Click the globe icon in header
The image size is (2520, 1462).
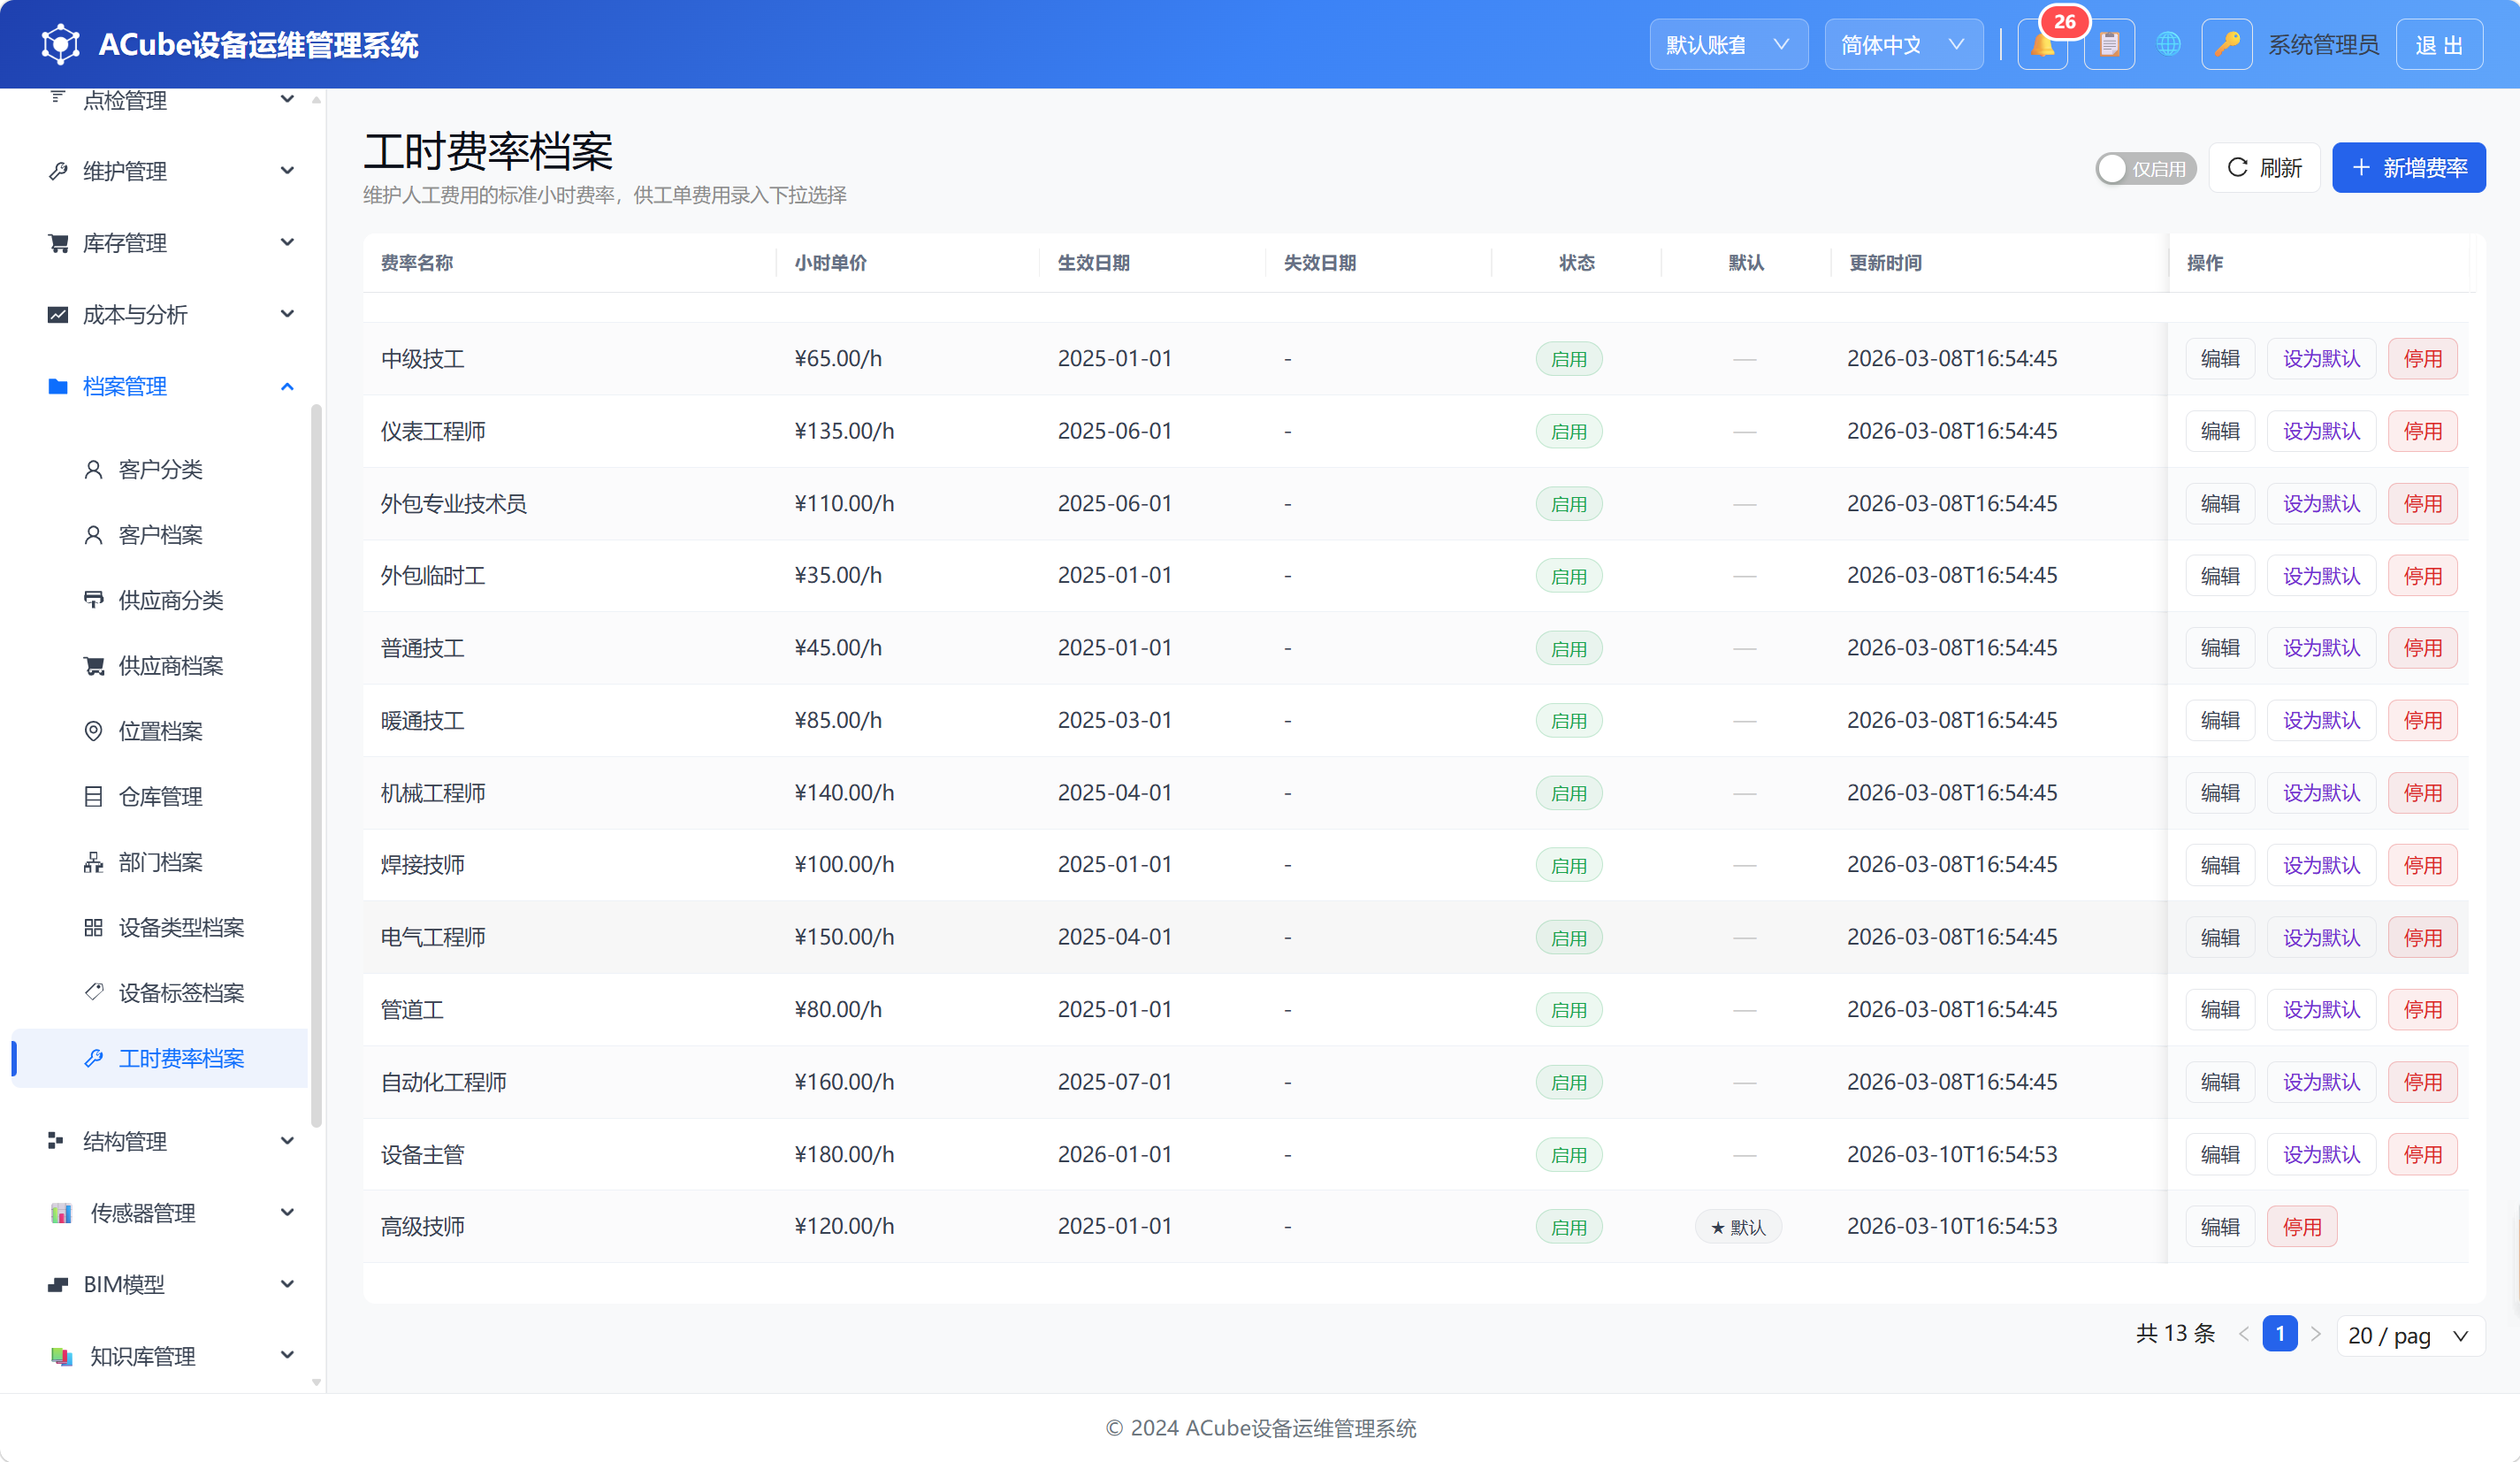click(x=2168, y=45)
